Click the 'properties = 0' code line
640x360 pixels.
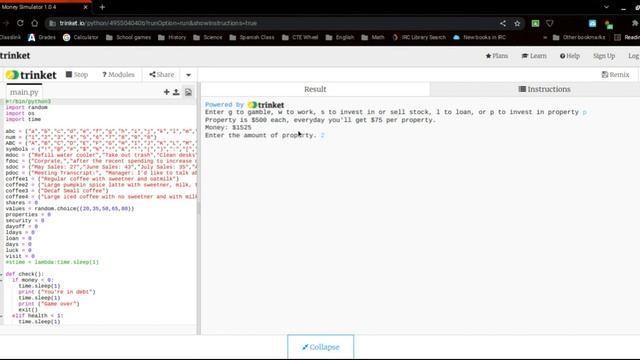28,214
